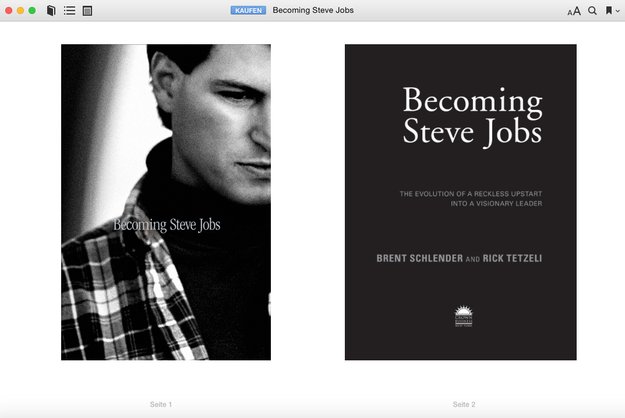625x418 pixels.
Task: Click the book cover photo page
Action: click(166, 202)
